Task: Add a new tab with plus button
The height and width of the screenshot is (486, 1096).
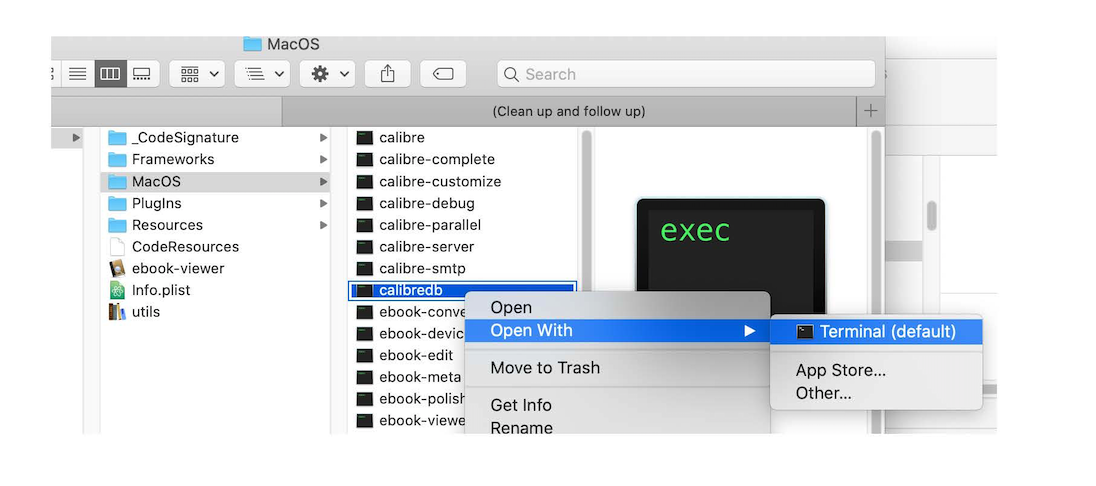Action: [x=870, y=111]
